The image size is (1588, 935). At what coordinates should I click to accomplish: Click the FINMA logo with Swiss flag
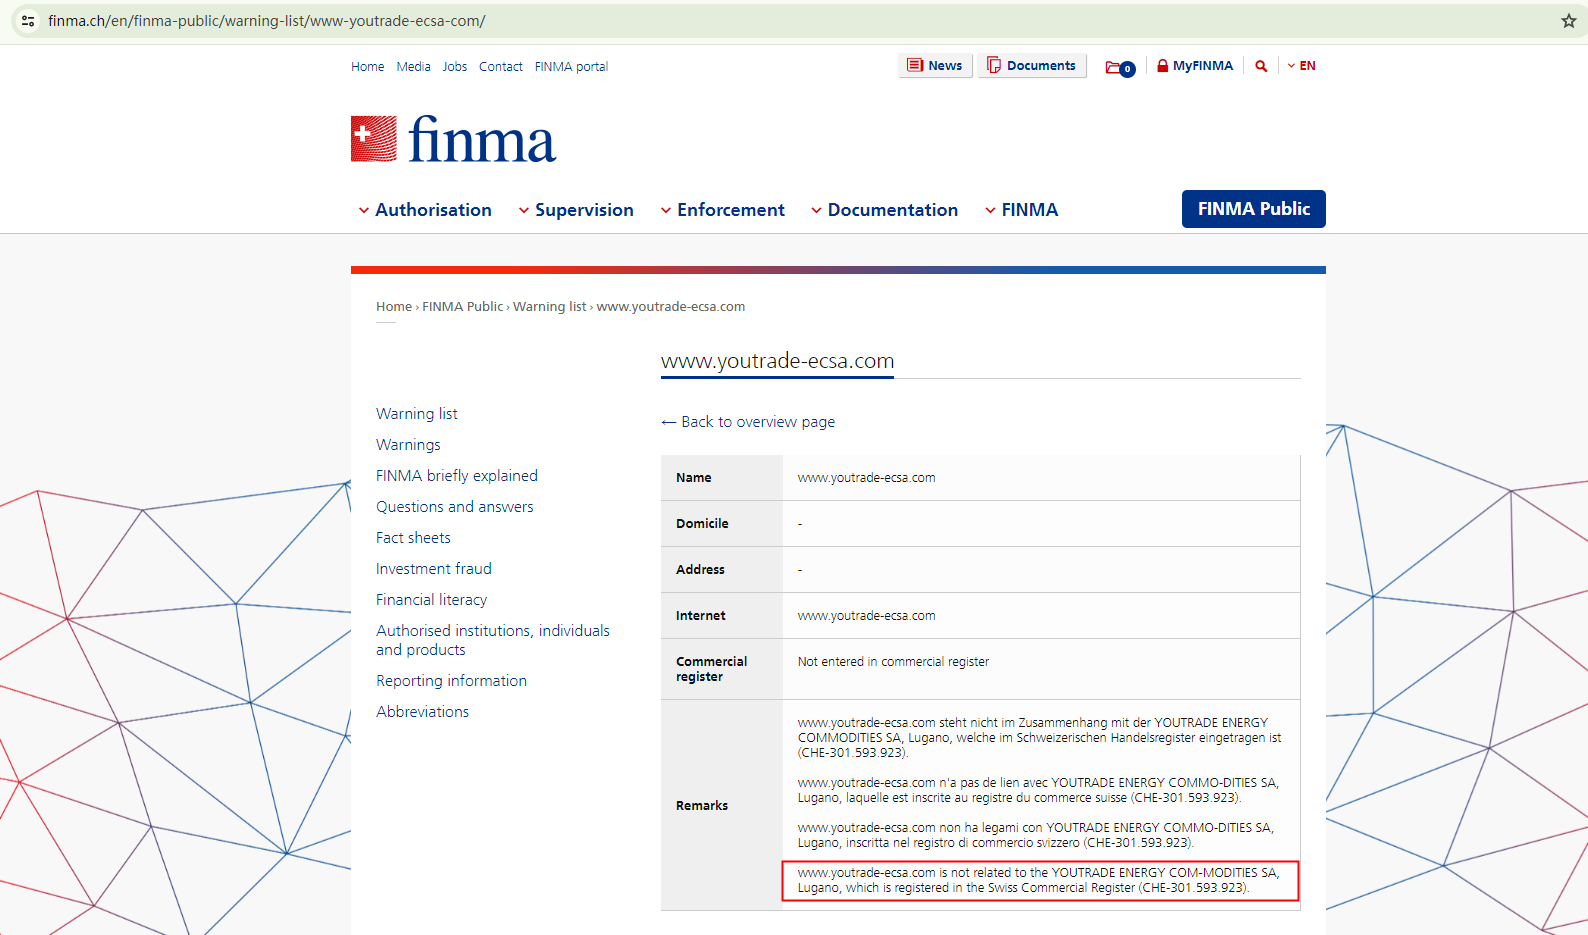(x=453, y=139)
